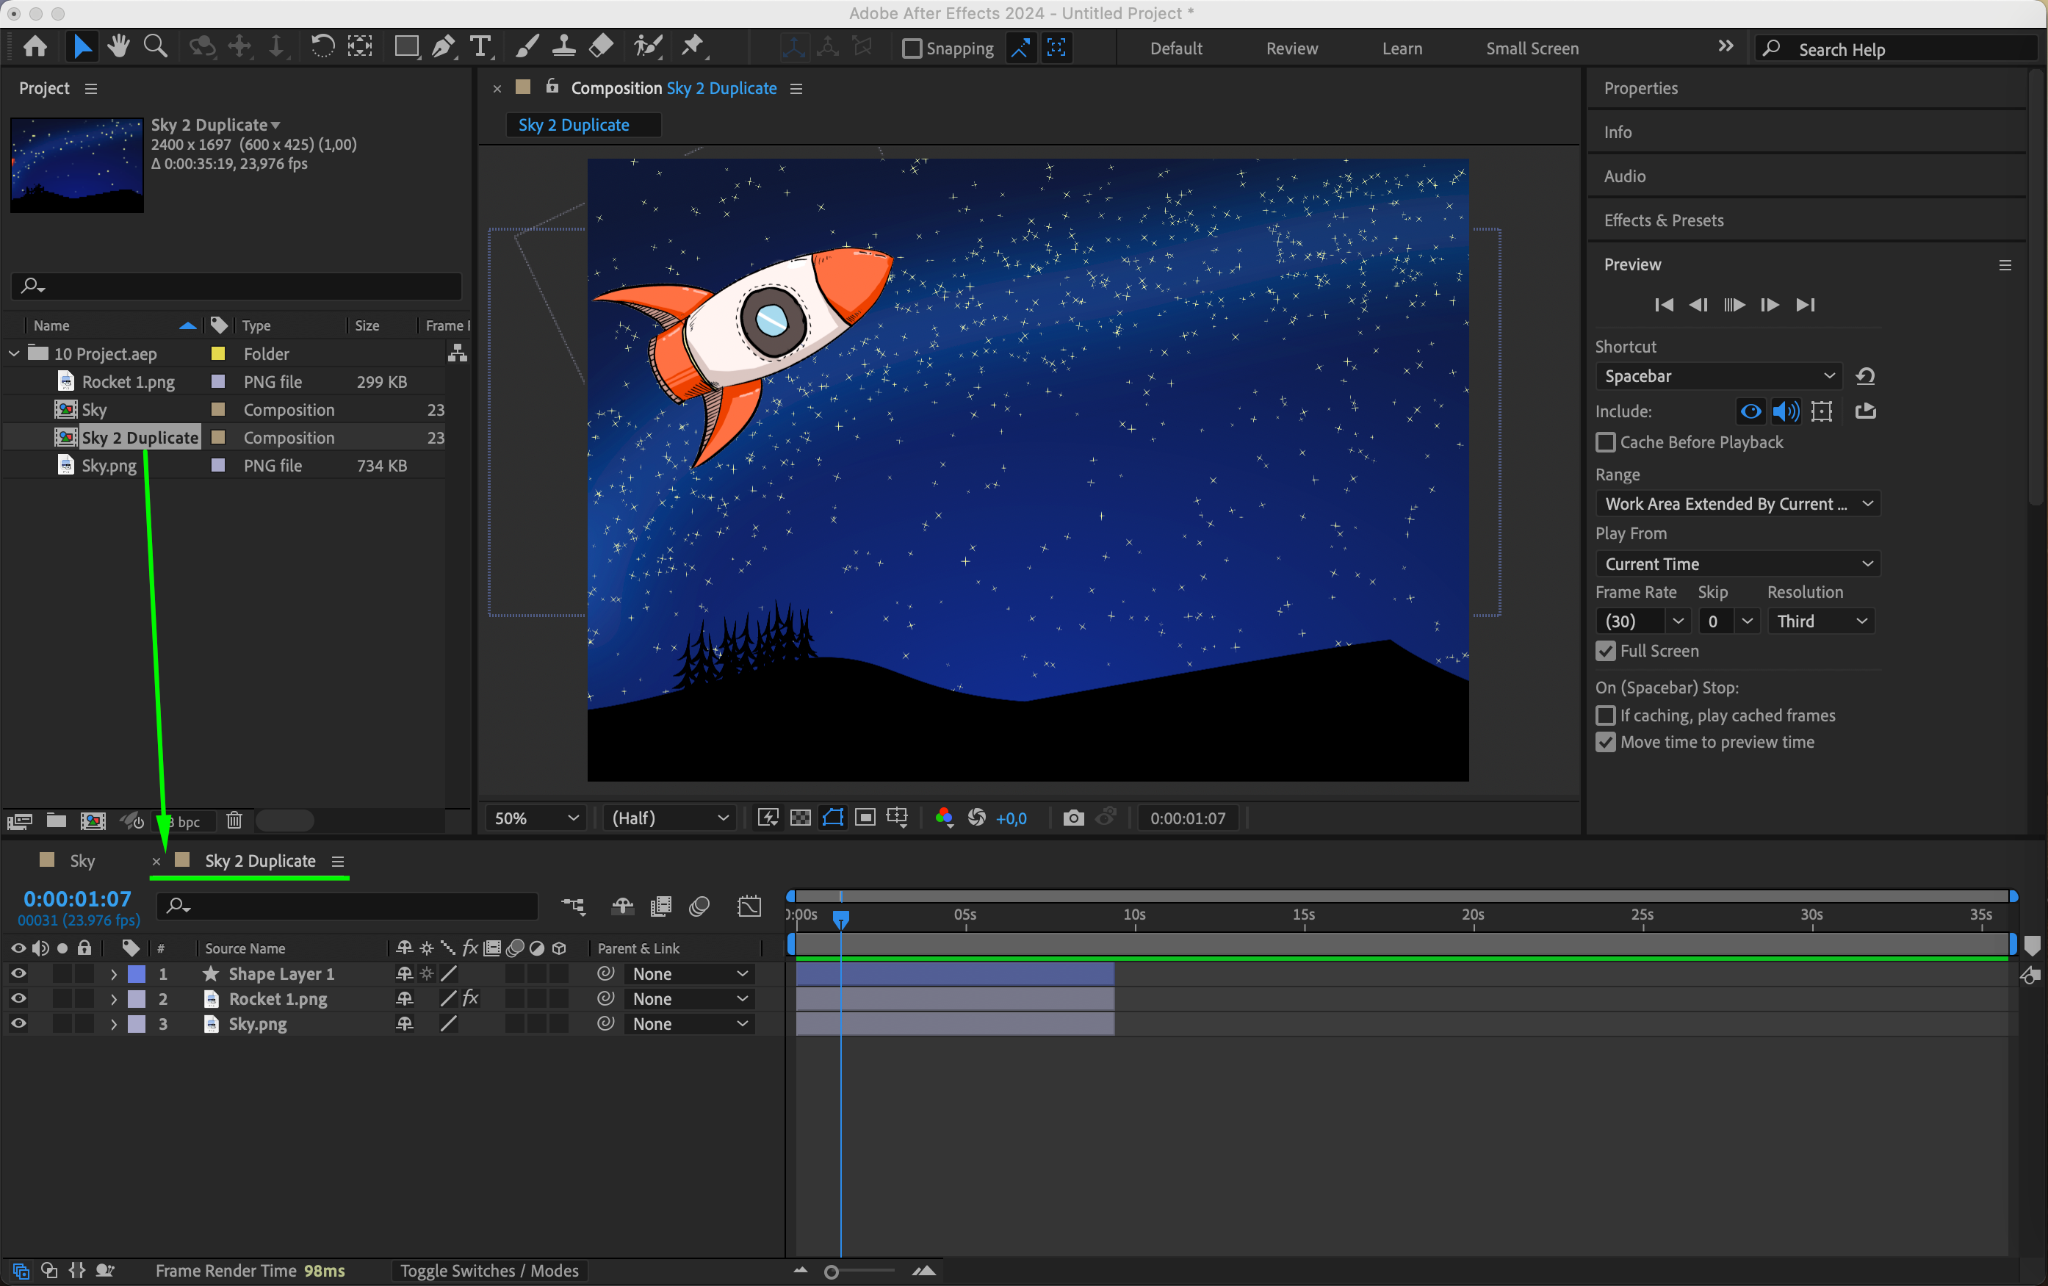Select the Rectangle shape tool
The height and width of the screenshot is (1286, 2048).
pyautogui.click(x=406, y=46)
